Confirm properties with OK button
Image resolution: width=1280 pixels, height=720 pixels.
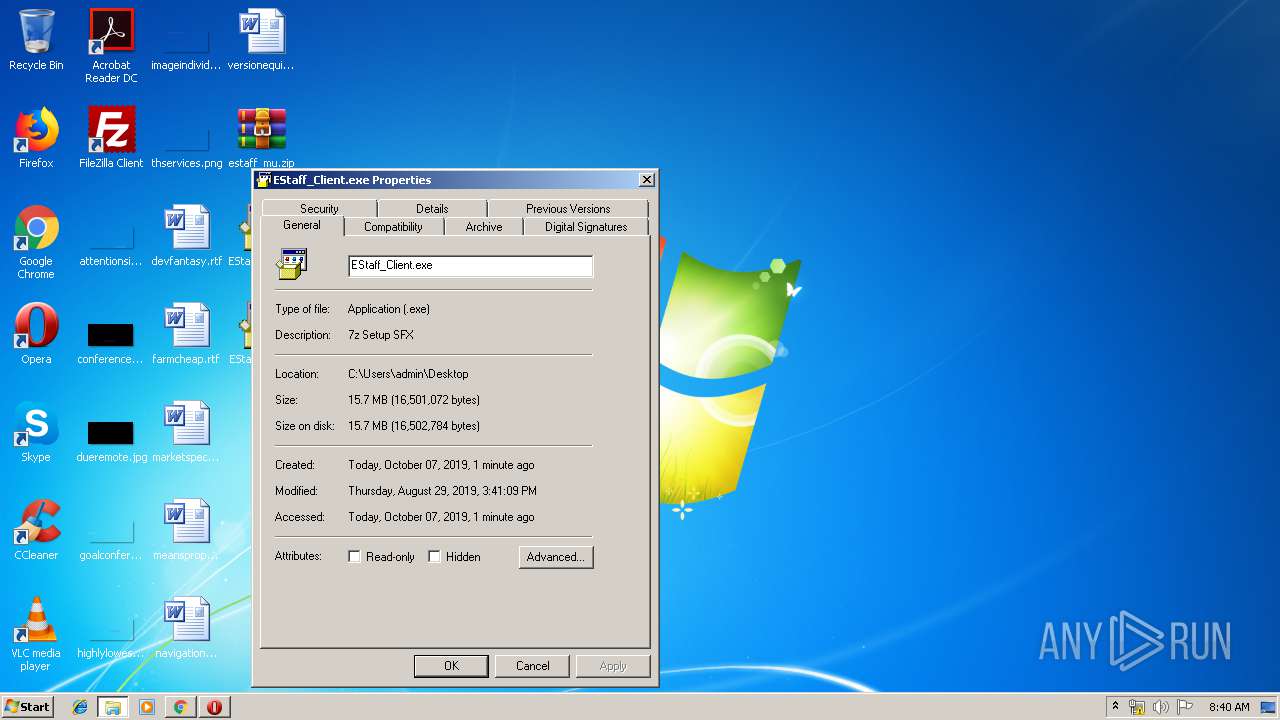click(451, 666)
